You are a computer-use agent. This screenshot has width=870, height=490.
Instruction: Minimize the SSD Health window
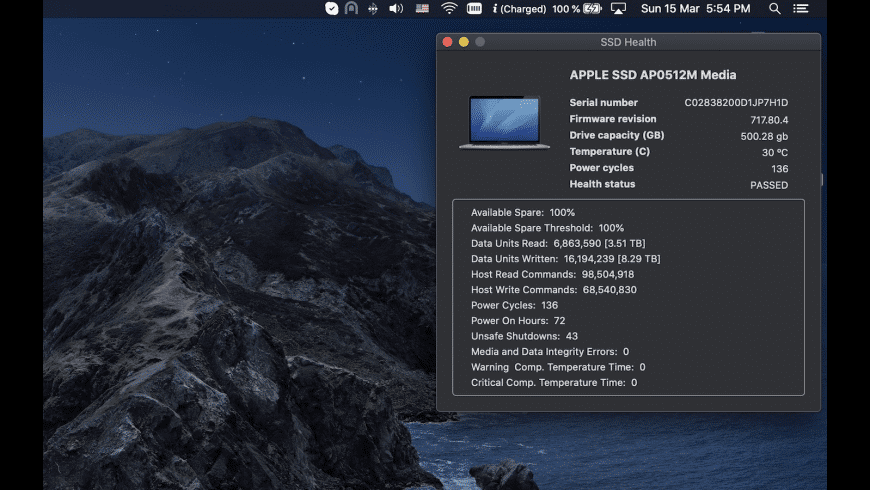click(464, 42)
